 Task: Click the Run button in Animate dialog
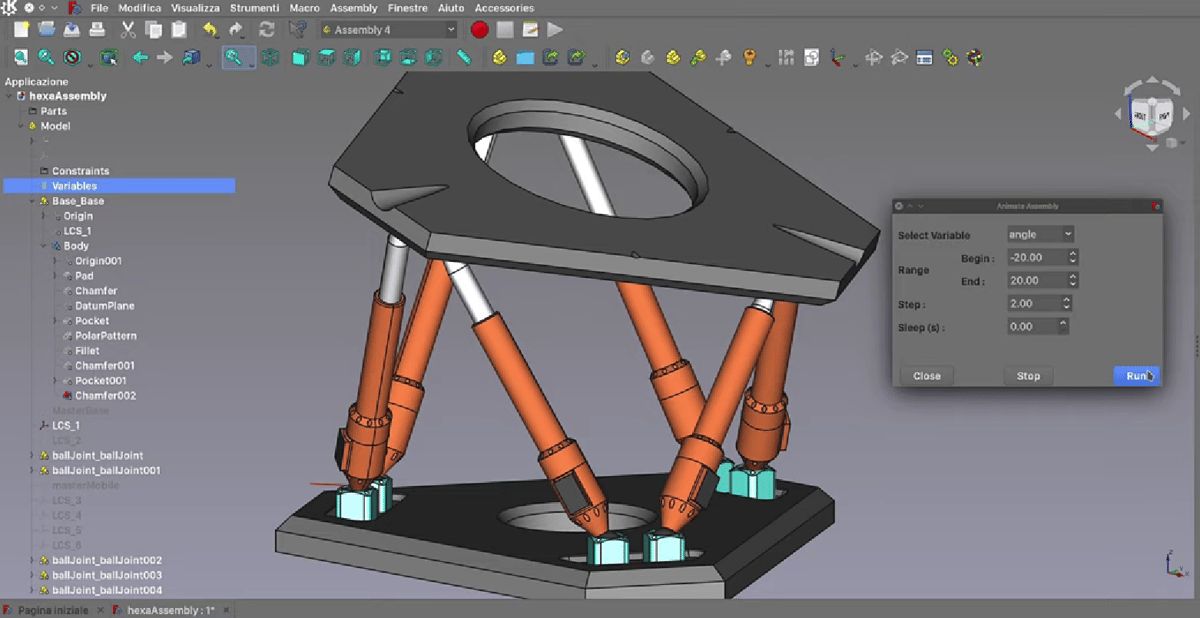tap(1136, 376)
